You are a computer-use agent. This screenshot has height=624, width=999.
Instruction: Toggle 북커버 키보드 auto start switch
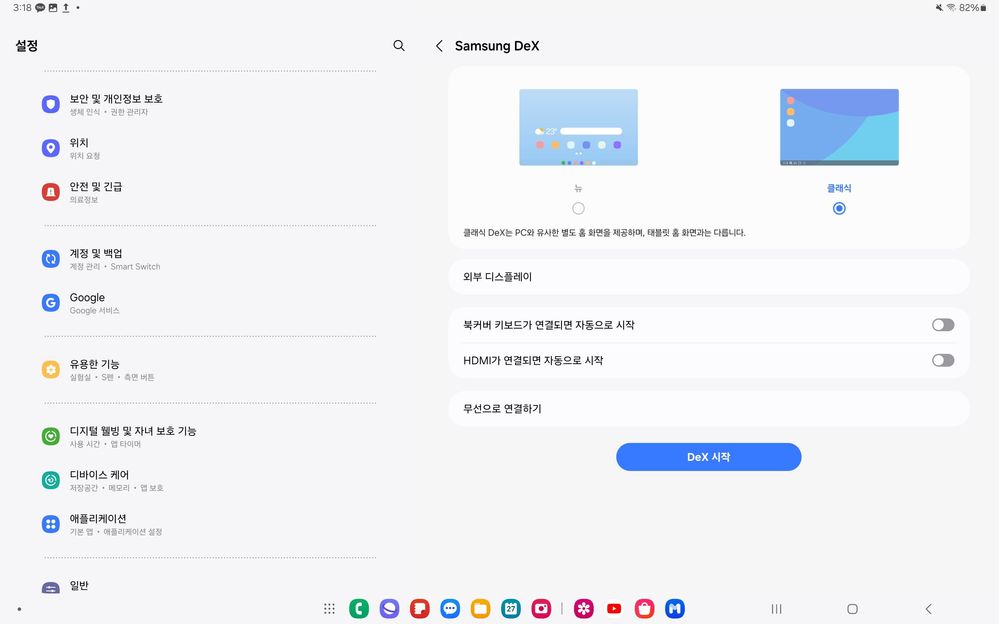coord(943,325)
